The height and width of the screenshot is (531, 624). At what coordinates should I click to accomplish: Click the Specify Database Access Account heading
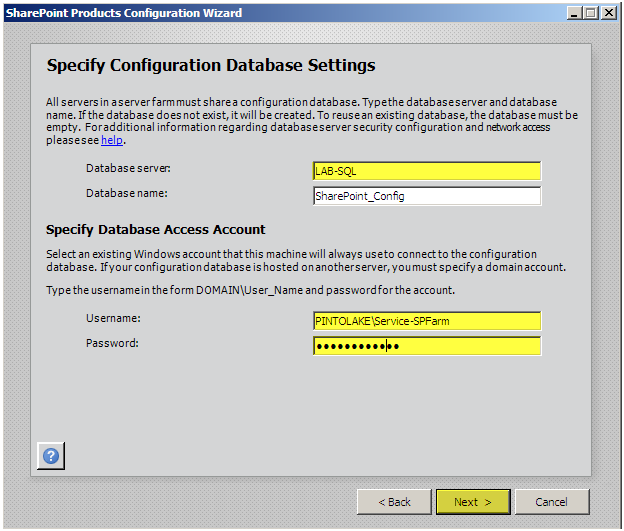click(x=155, y=230)
